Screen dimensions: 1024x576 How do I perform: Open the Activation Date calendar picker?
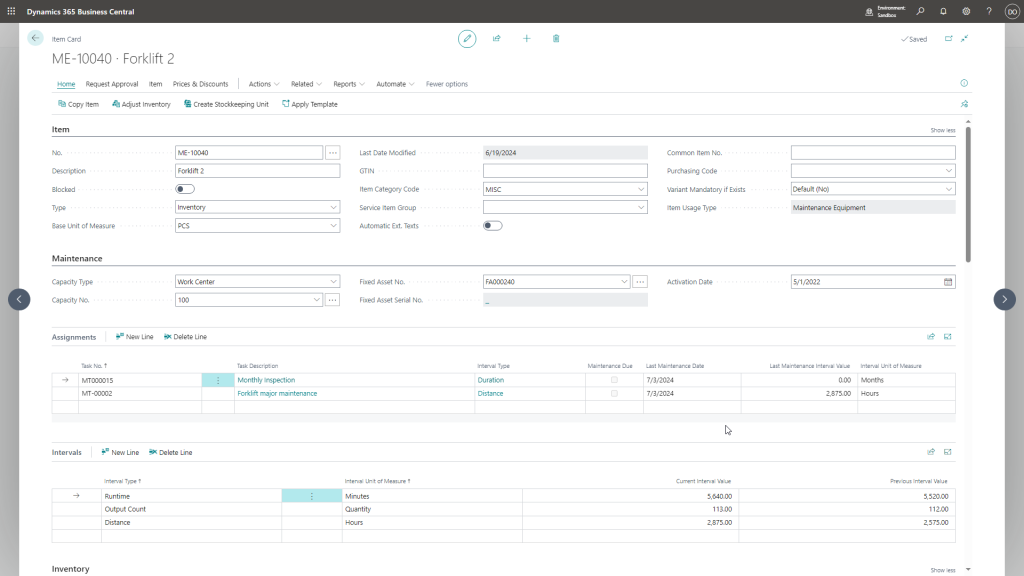(948, 281)
